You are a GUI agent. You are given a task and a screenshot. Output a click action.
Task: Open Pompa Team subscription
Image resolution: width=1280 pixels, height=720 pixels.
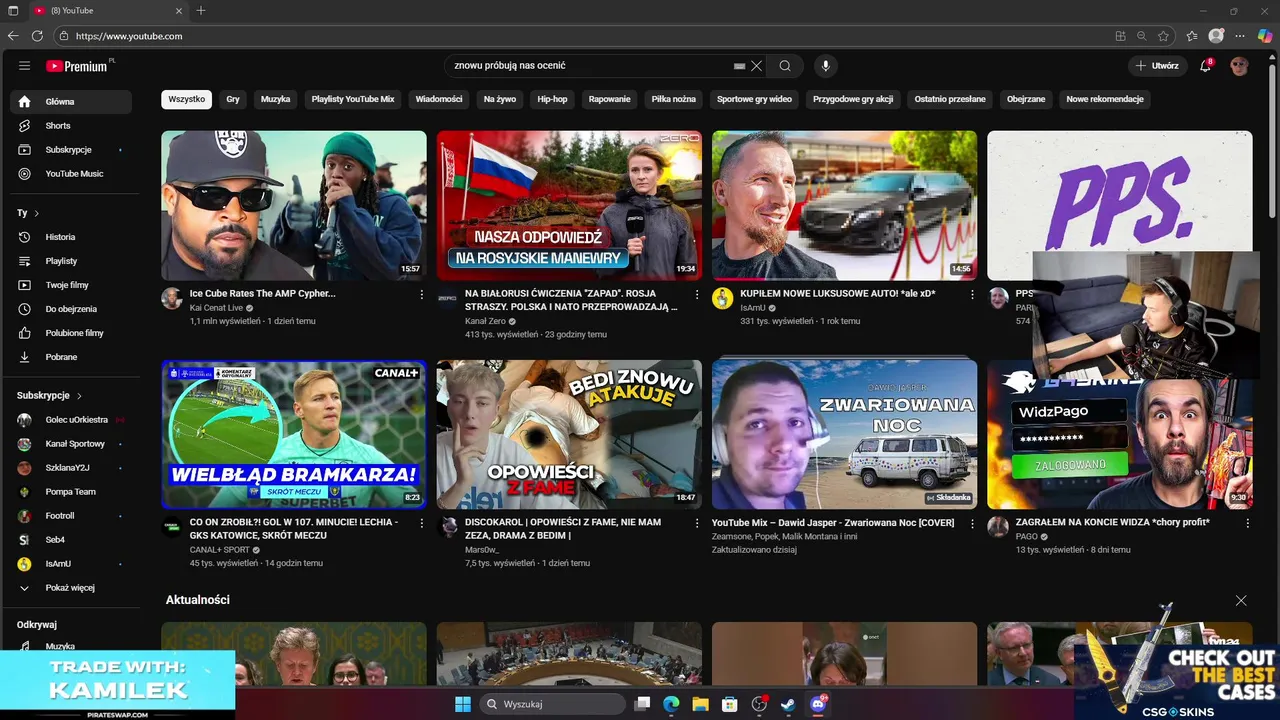(71, 492)
